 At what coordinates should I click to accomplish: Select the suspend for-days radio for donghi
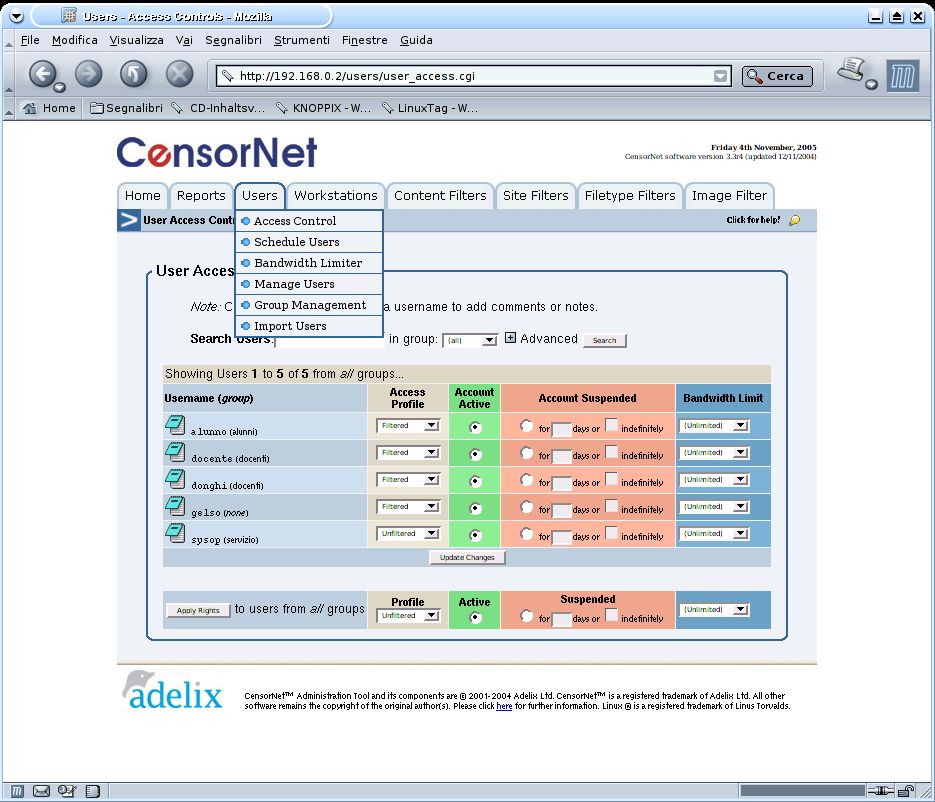coord(526,480)
